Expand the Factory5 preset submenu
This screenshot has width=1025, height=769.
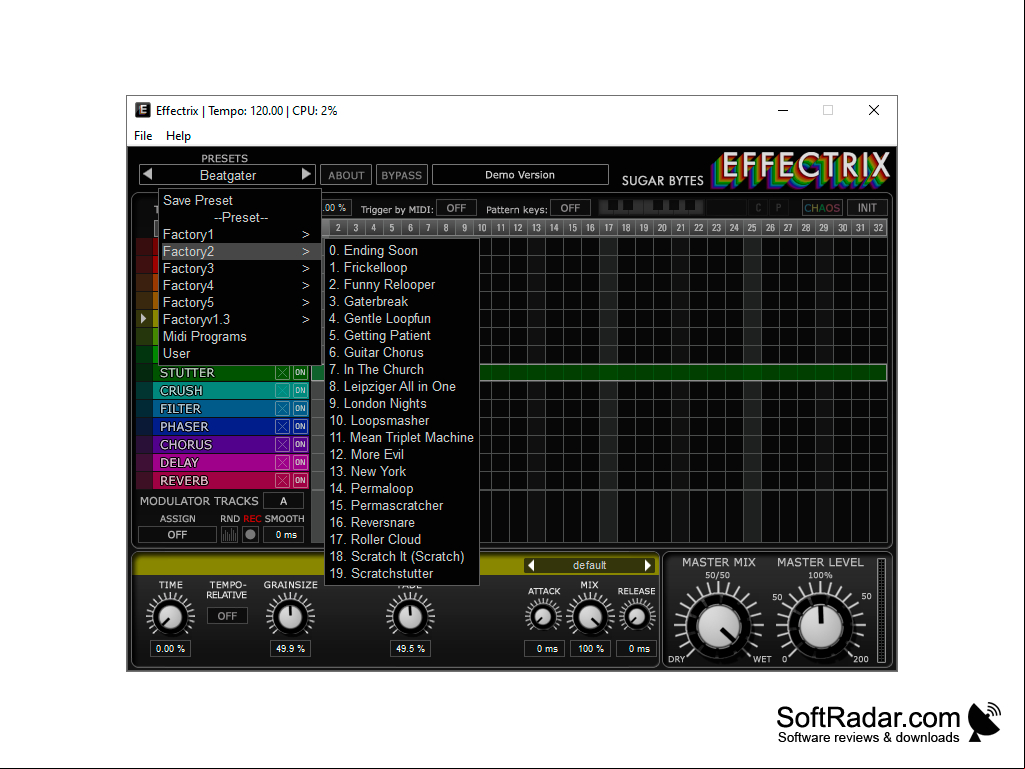[x=241, y=303]
